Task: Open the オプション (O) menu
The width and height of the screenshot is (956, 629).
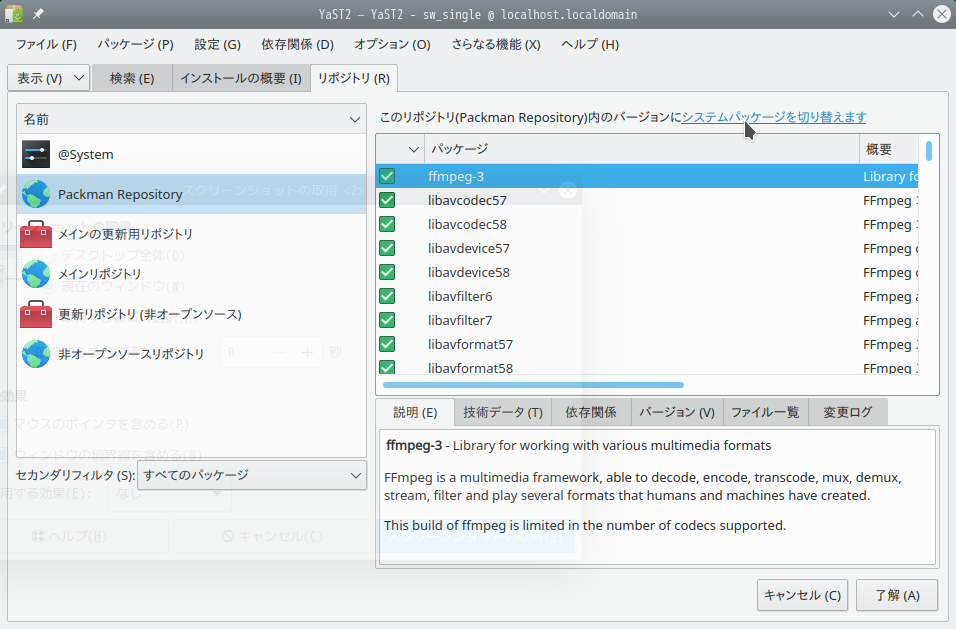Action: click(x=393, y=44)
